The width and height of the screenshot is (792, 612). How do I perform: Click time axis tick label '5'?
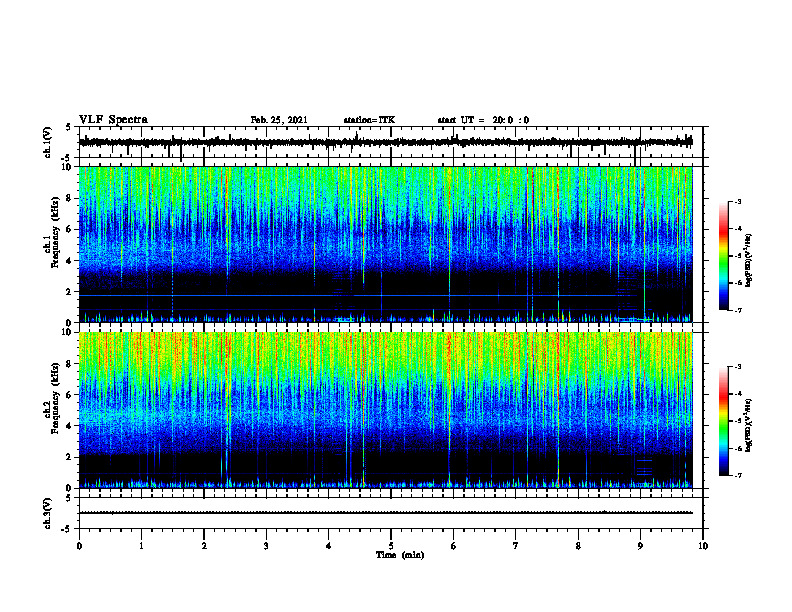[x=391, y=546]
